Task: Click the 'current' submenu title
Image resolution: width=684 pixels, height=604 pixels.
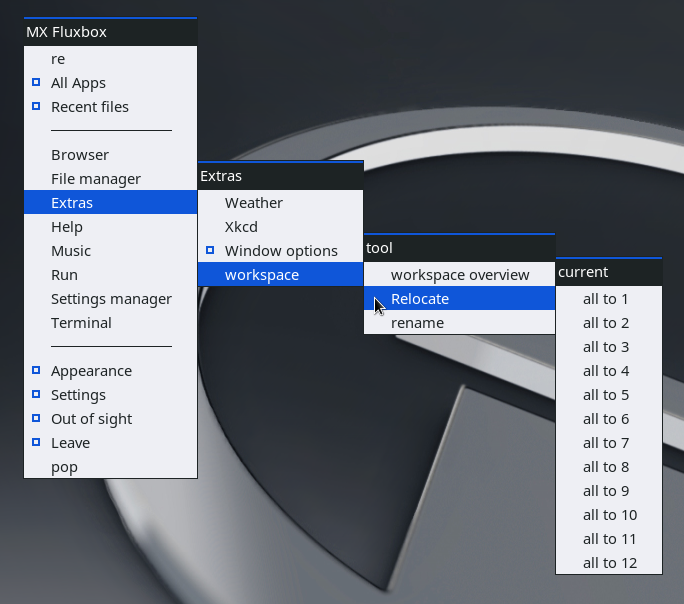Action: [609, 272]
